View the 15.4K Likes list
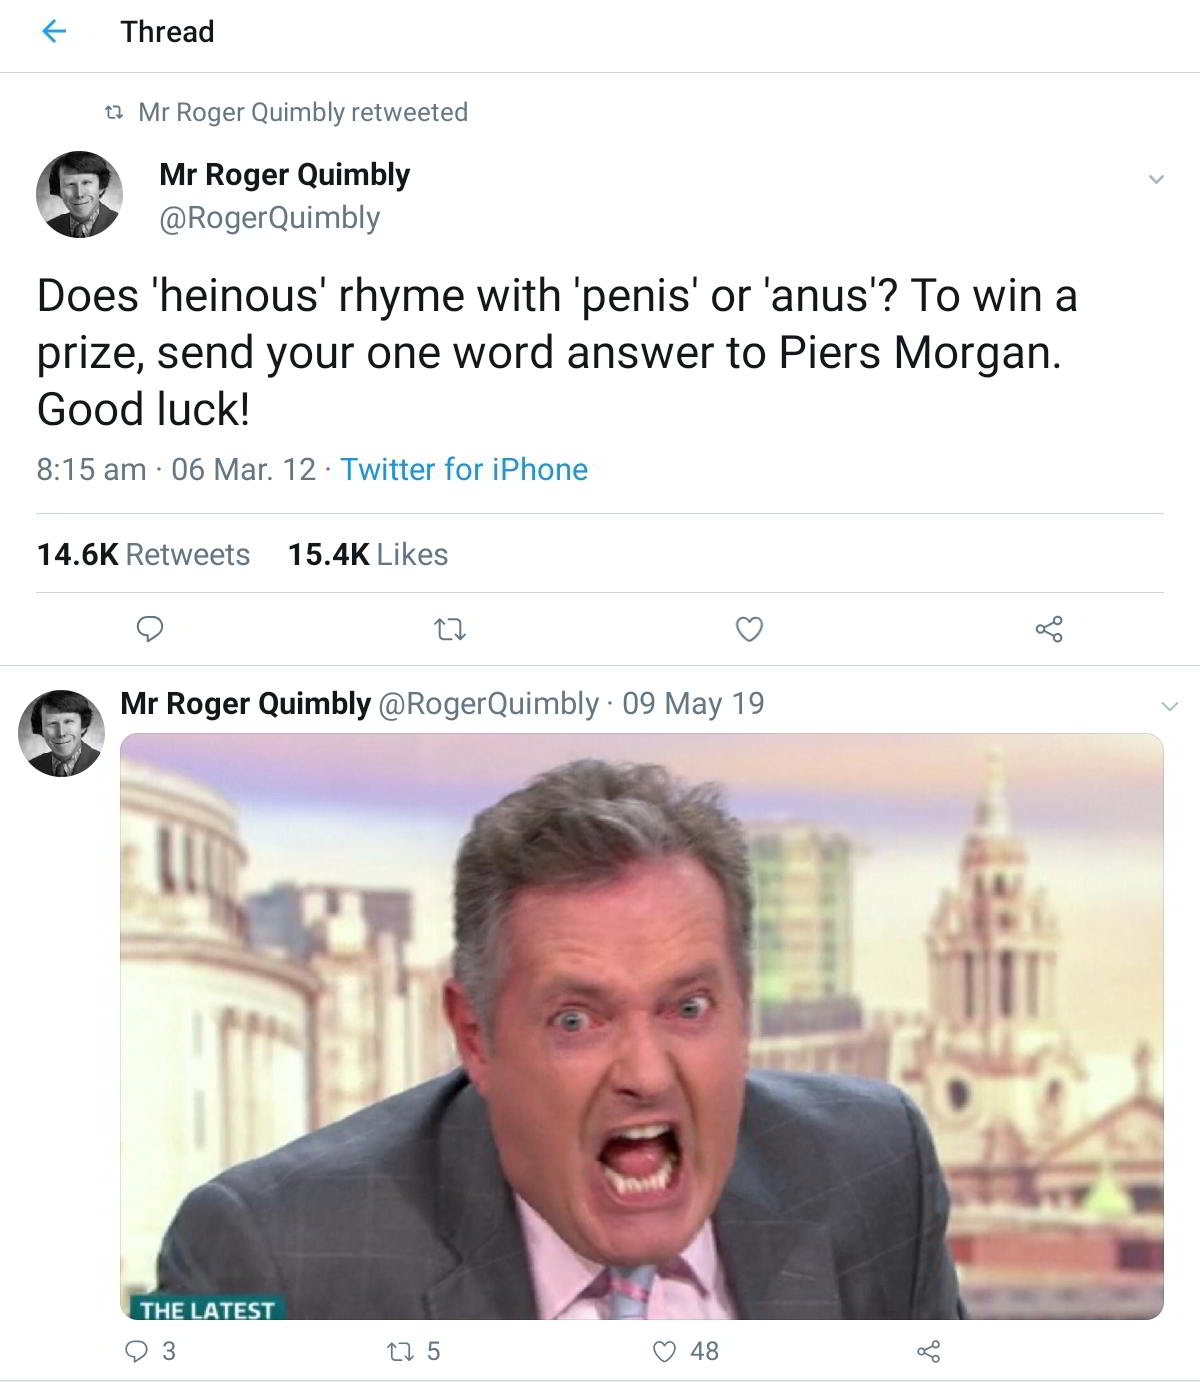Viewport: 1200px width, 1382px height. 368,554
